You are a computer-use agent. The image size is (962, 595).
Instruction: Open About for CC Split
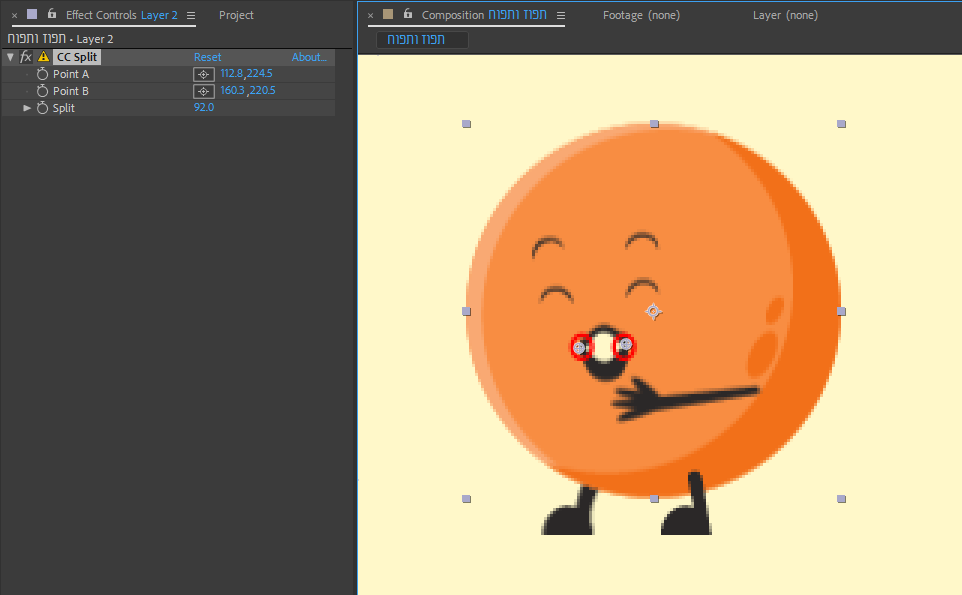pyautogui.click(x=309, y=57)
